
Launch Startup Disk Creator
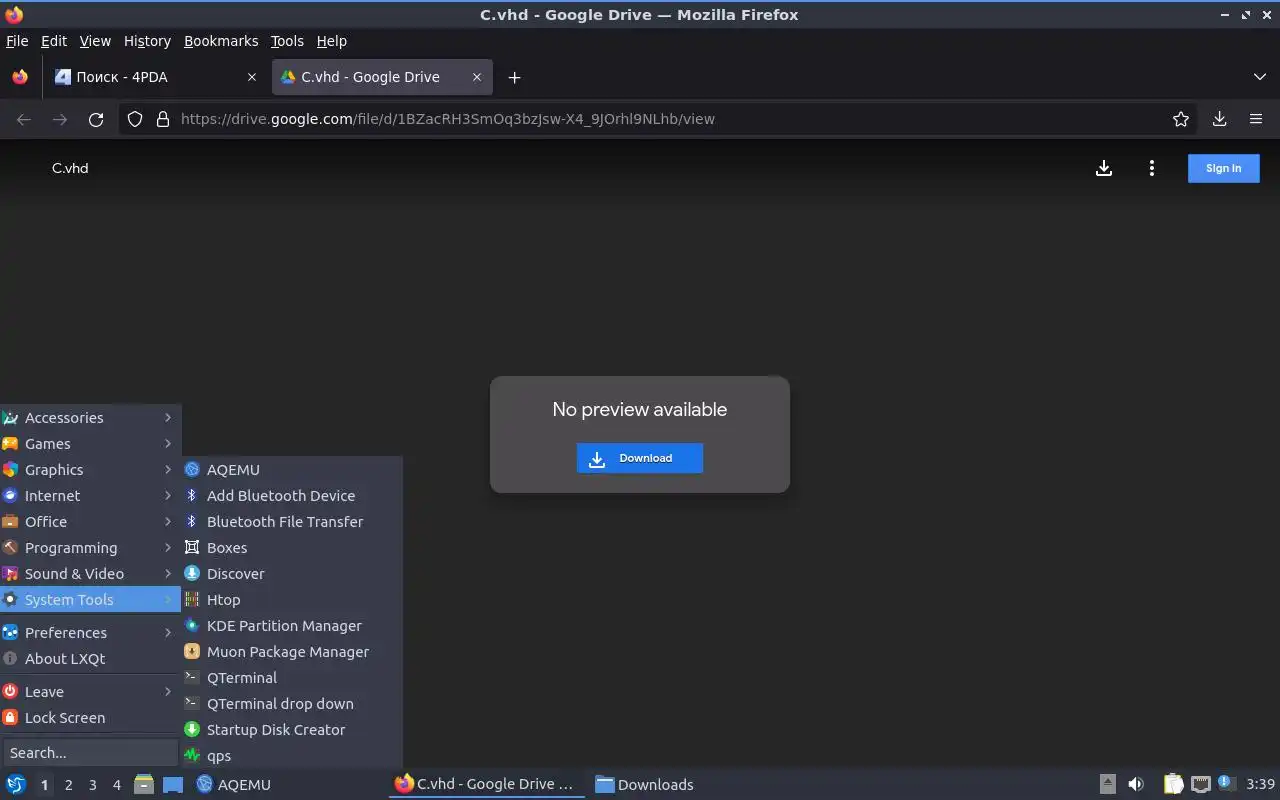click(x=292, y=730)
